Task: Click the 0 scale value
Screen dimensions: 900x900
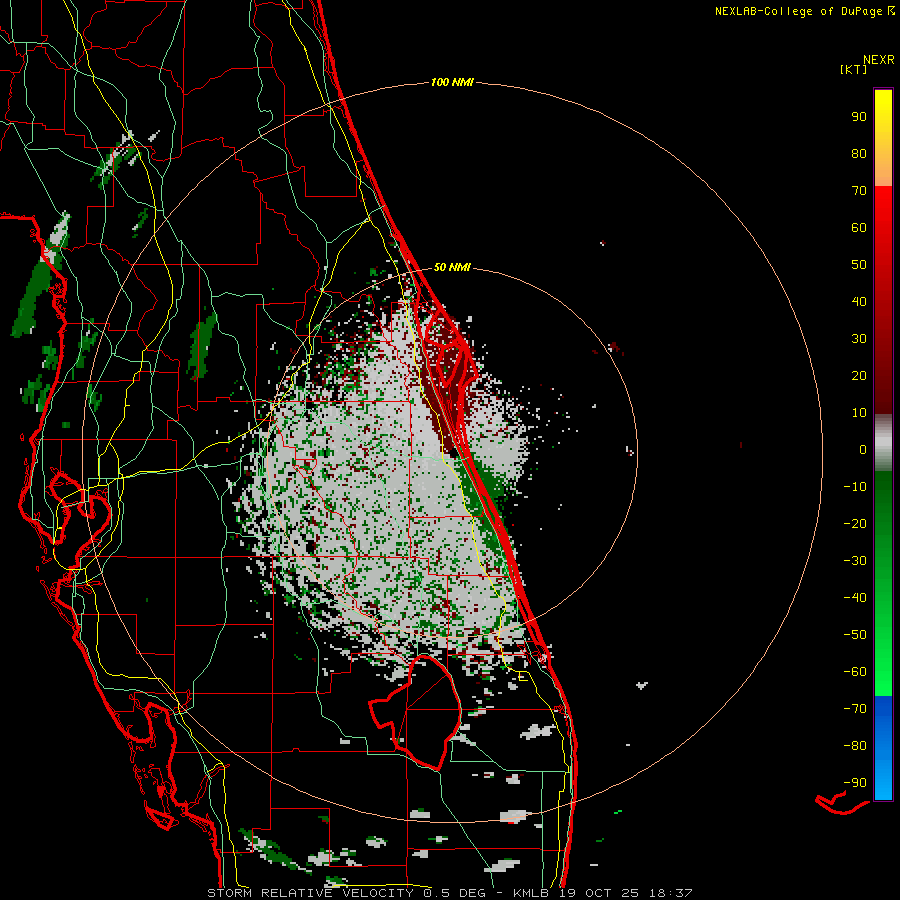Action: pos(863,449)
